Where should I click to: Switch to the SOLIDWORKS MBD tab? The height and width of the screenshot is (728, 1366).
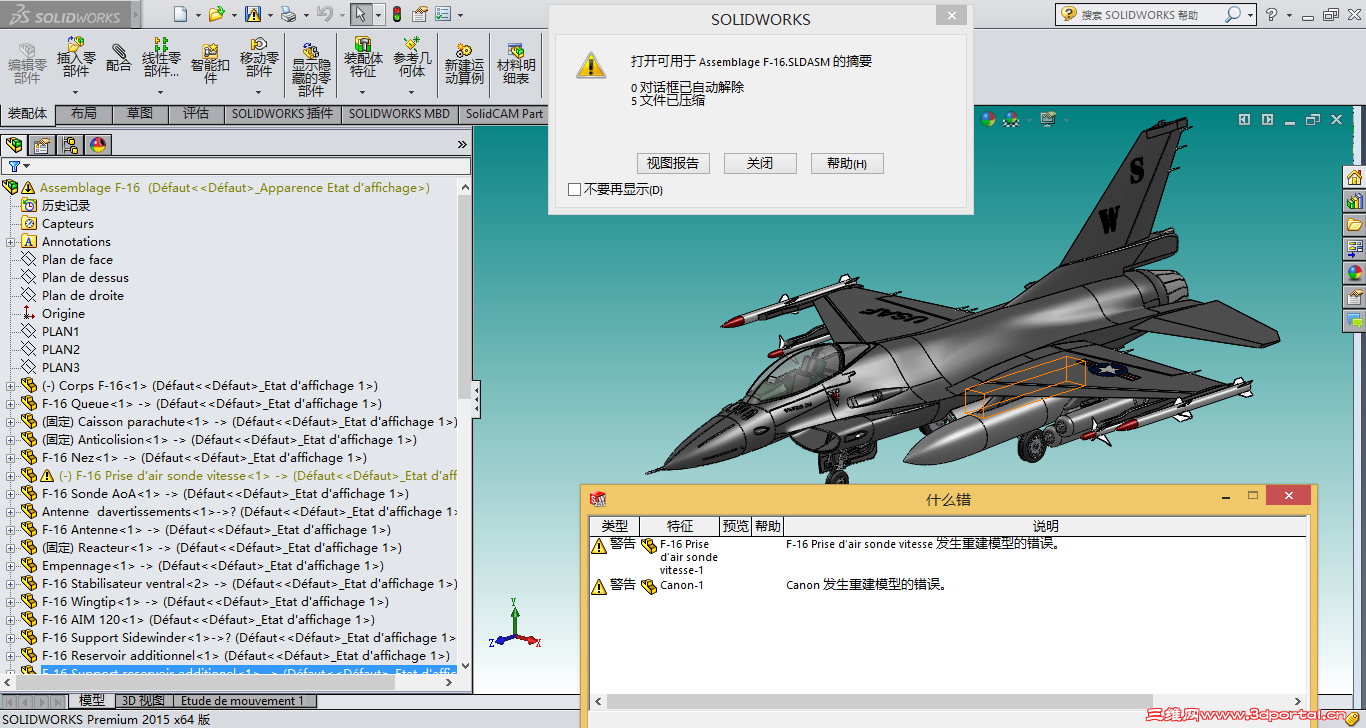(400, 114)
